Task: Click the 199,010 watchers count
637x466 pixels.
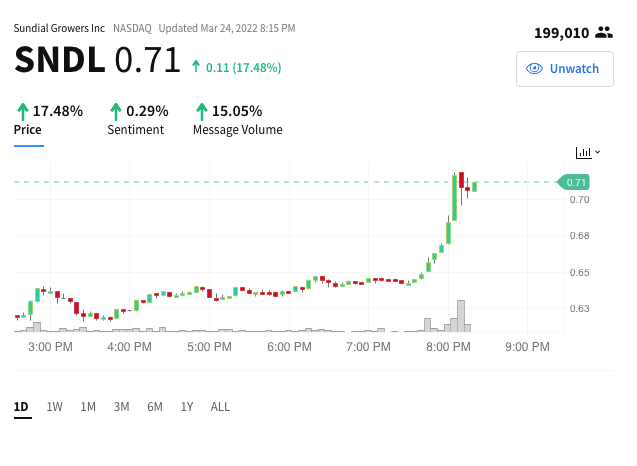Action: [x=561, y=33]
